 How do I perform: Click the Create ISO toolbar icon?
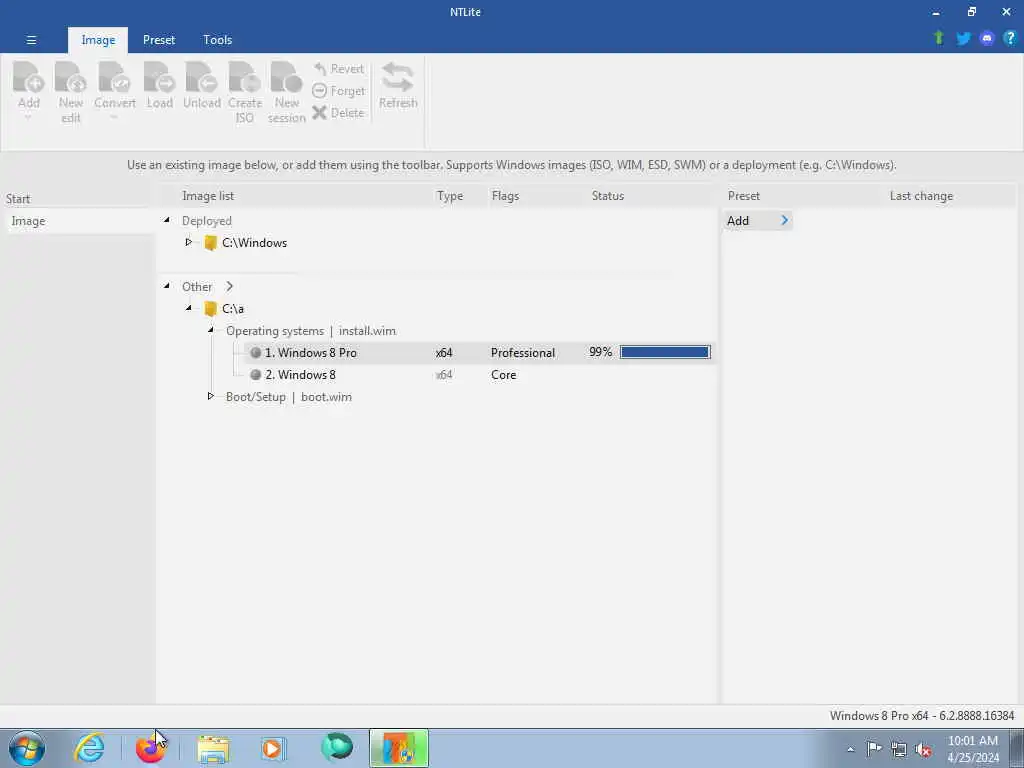244,78
